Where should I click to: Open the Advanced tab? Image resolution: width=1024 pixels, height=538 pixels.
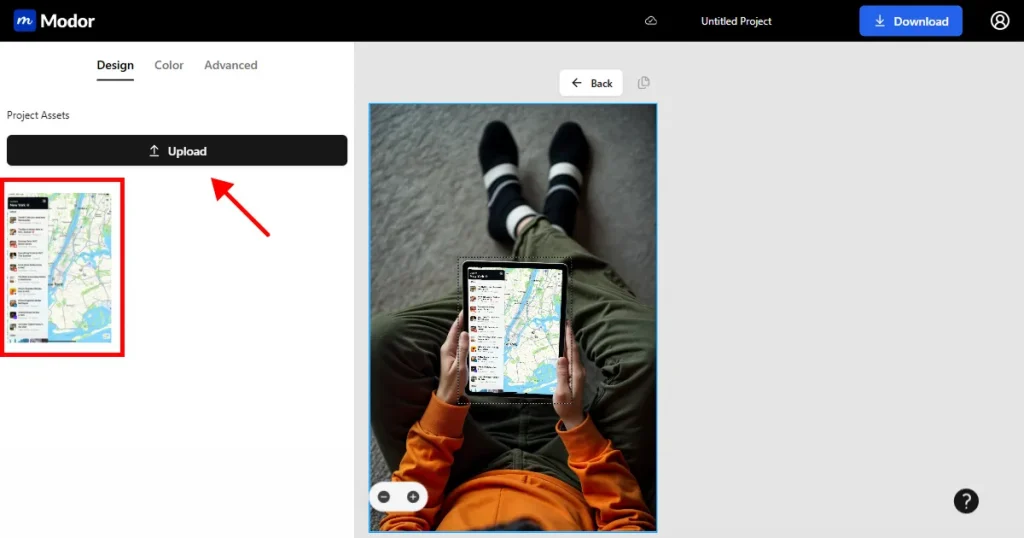coord(231,65)
